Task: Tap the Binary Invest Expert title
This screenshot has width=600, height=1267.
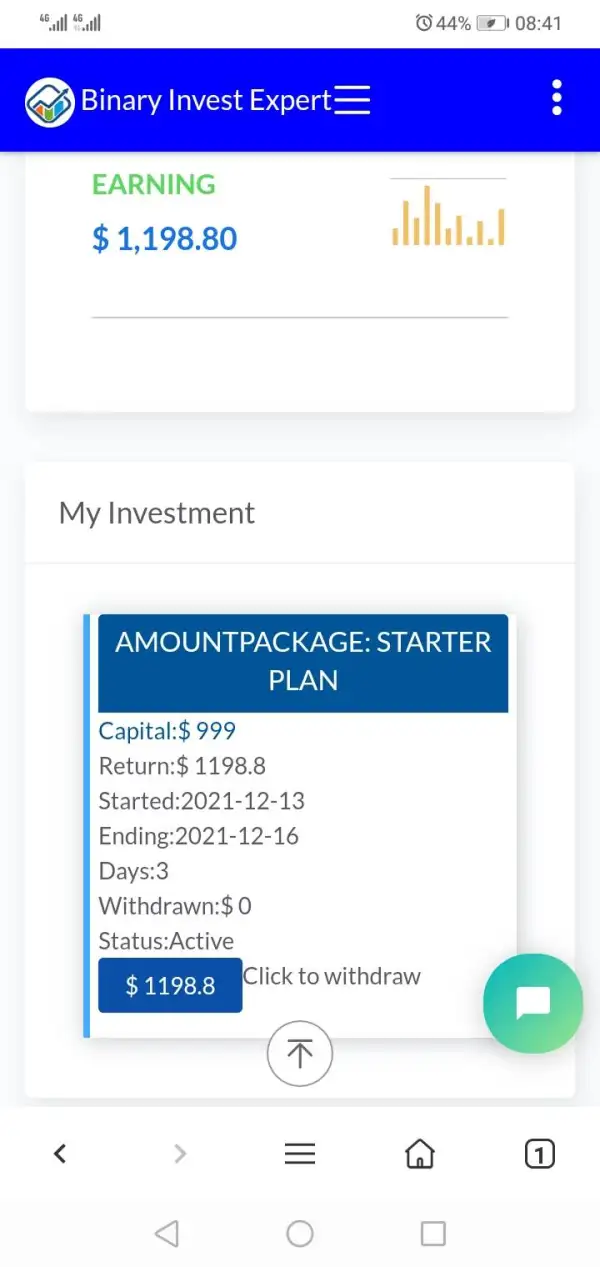Action: tap(205, 100)
